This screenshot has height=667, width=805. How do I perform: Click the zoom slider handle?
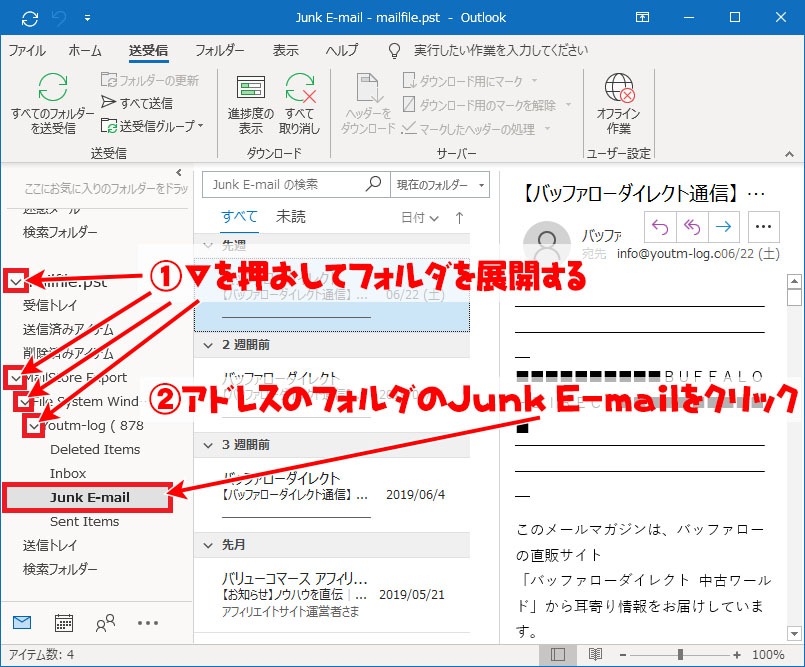pyautogui.click(x=680, y=655)
